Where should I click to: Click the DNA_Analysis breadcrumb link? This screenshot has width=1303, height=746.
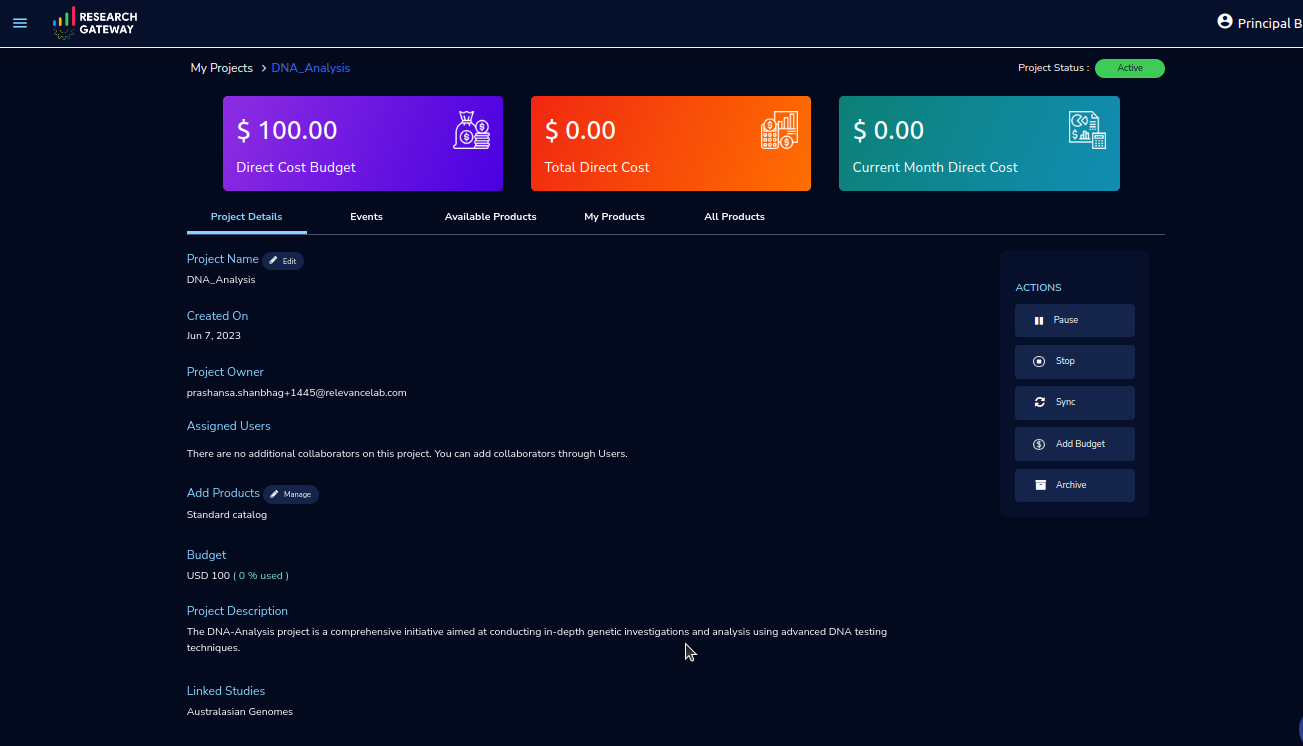pyautogui.click(x=311, y=68)
